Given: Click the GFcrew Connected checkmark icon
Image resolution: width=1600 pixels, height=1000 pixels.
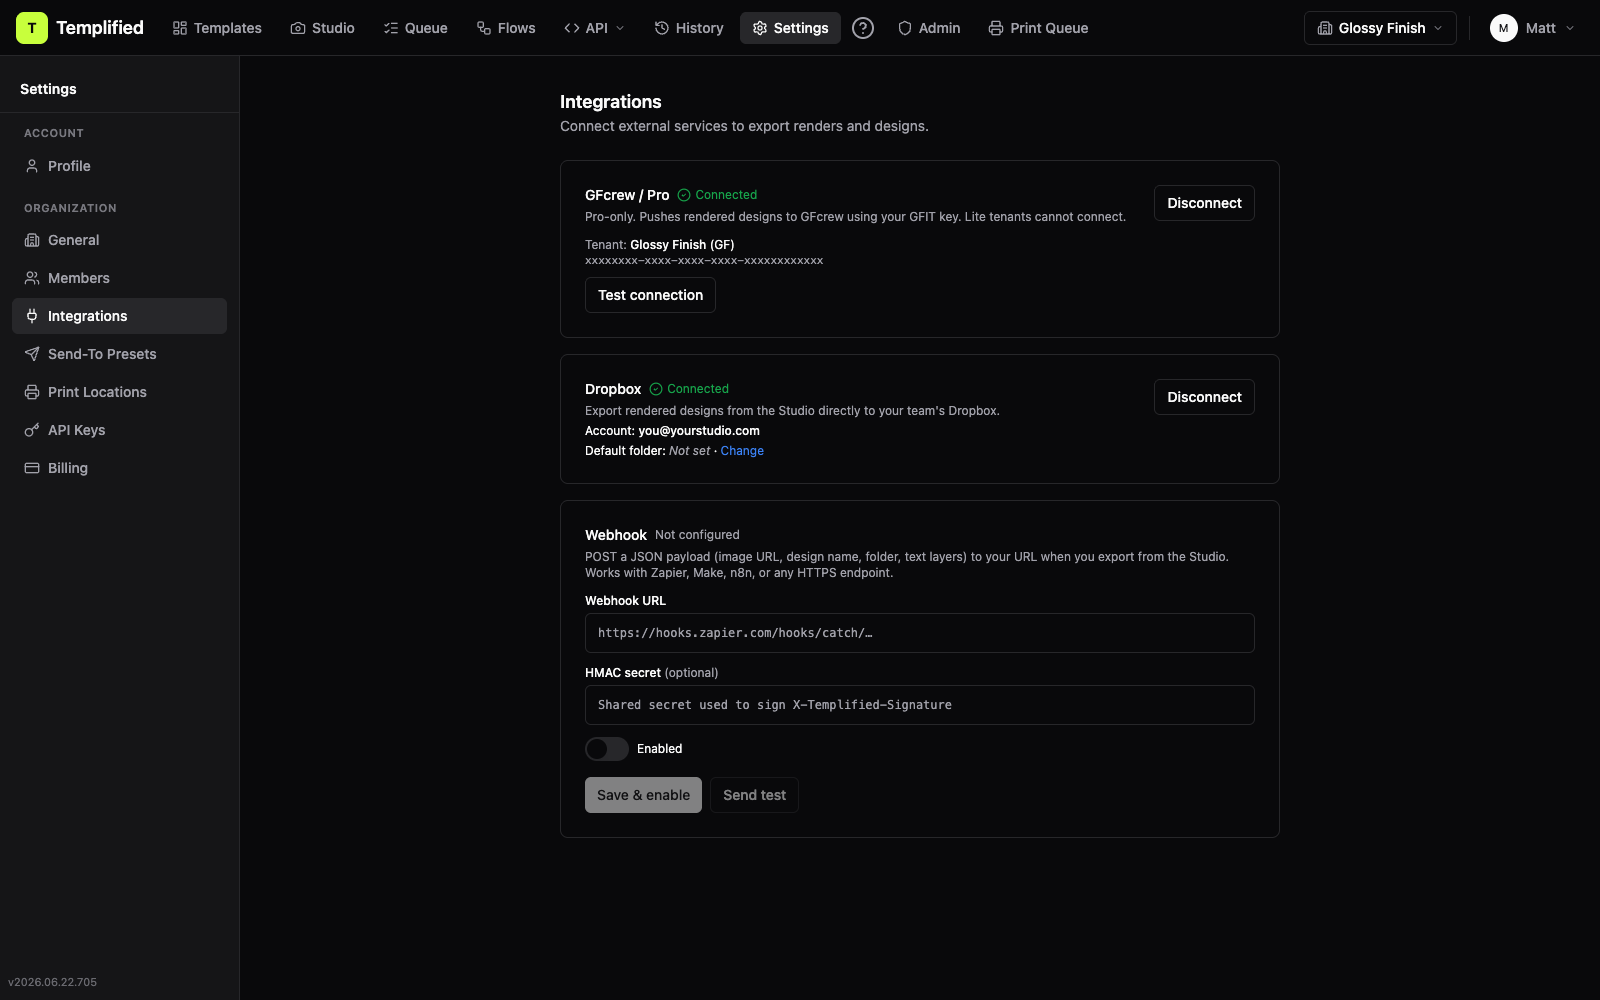Looking at the screenshot, I should (684, 195).
